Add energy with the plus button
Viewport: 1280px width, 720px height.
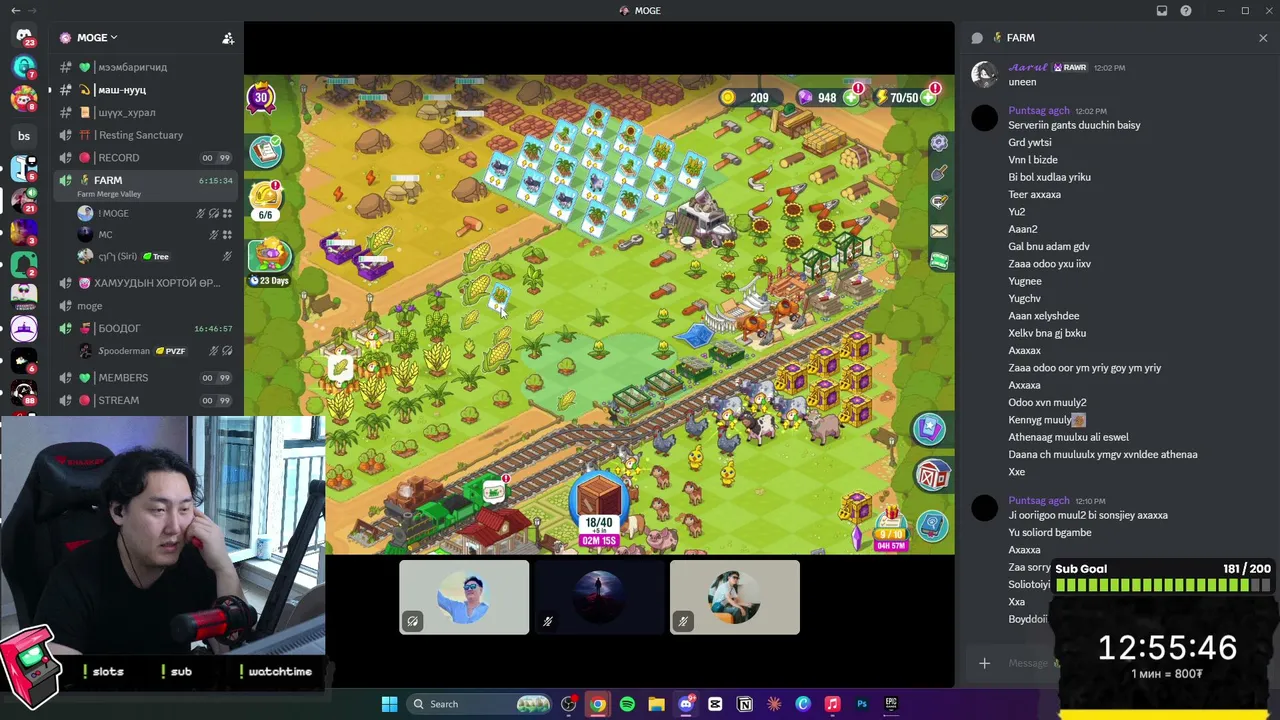click(929, 98)
